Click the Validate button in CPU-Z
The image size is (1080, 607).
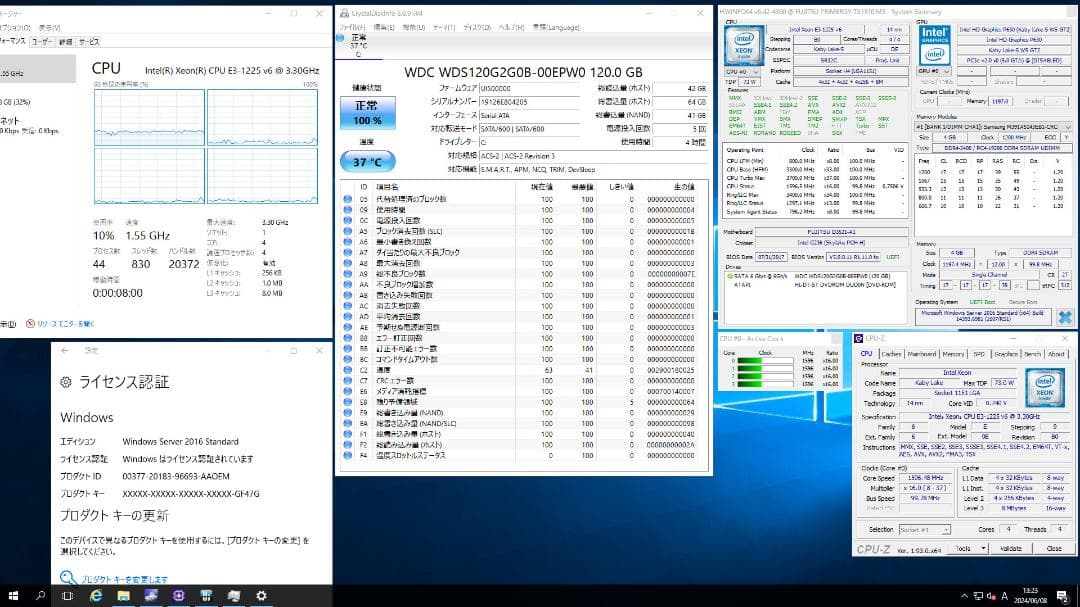coord(1010,548)
